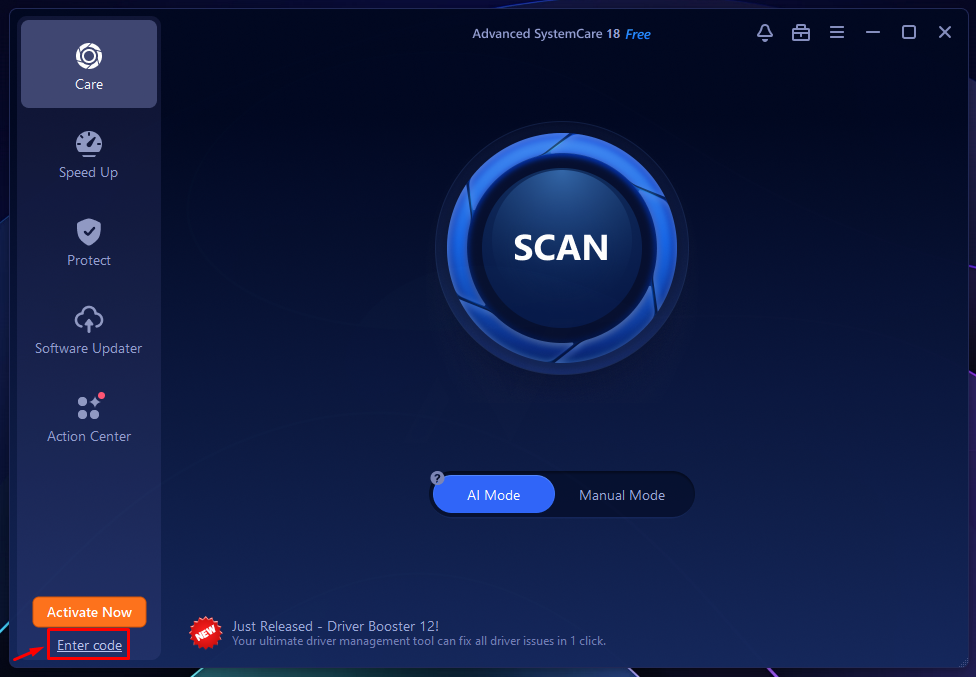Click the red NEW badge icon
976x677 pixels.
205,633
